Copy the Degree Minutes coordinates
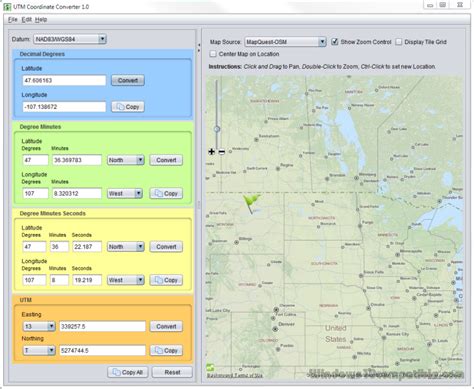474x389 pixels. 166,193
